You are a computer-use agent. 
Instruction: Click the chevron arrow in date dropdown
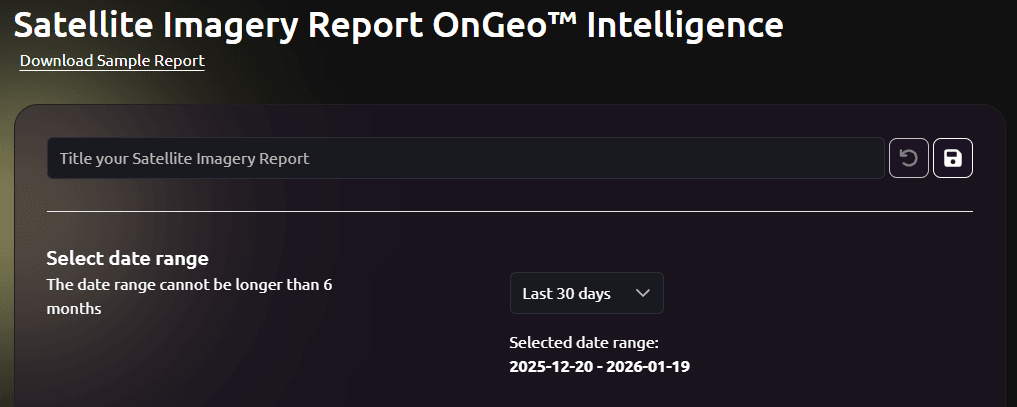pos(643,293)
